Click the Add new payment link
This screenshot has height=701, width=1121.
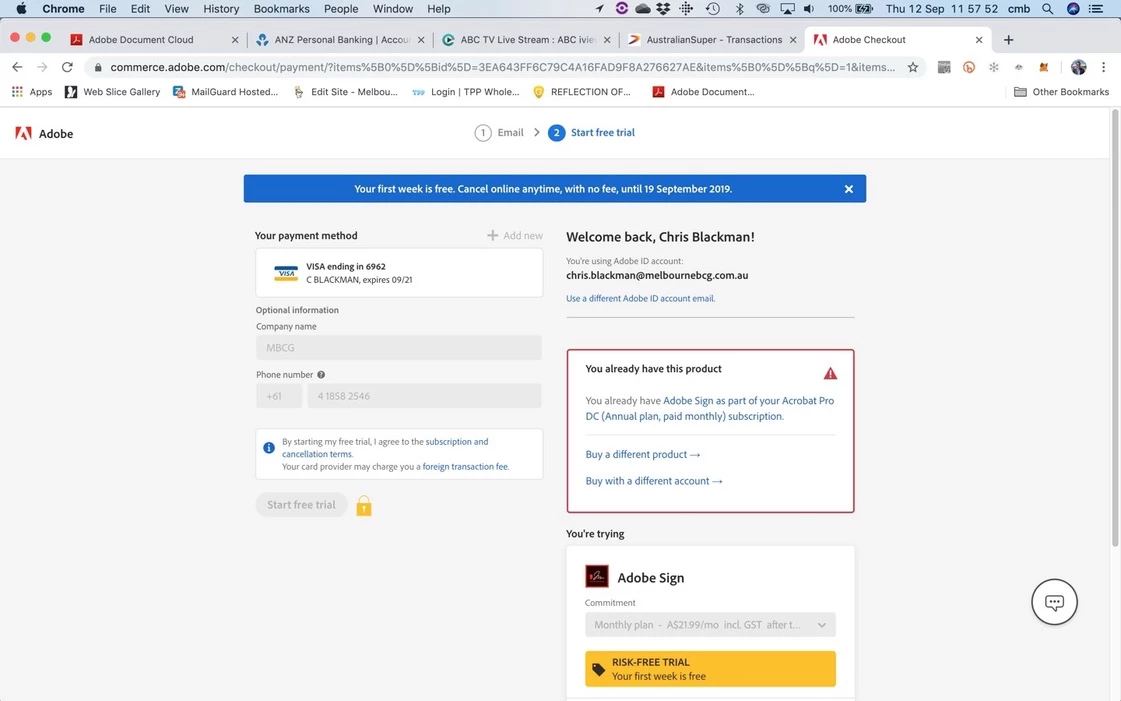pos(515,235)
